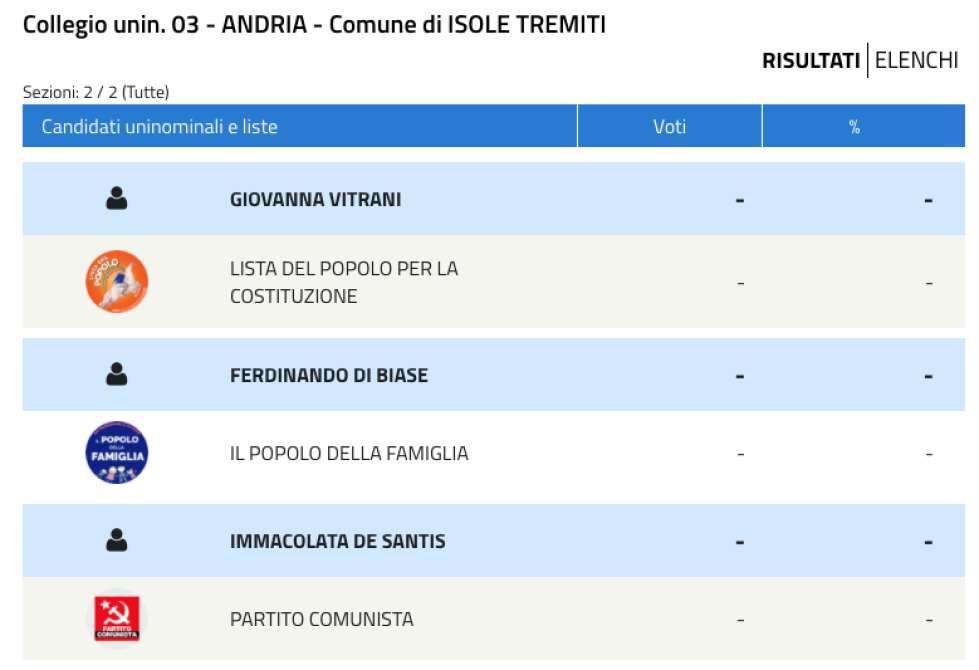This screenshot has width=979, height=670.
Task: Select PARTITO COMUNISTA list name
Action: [x=322, y=619]
